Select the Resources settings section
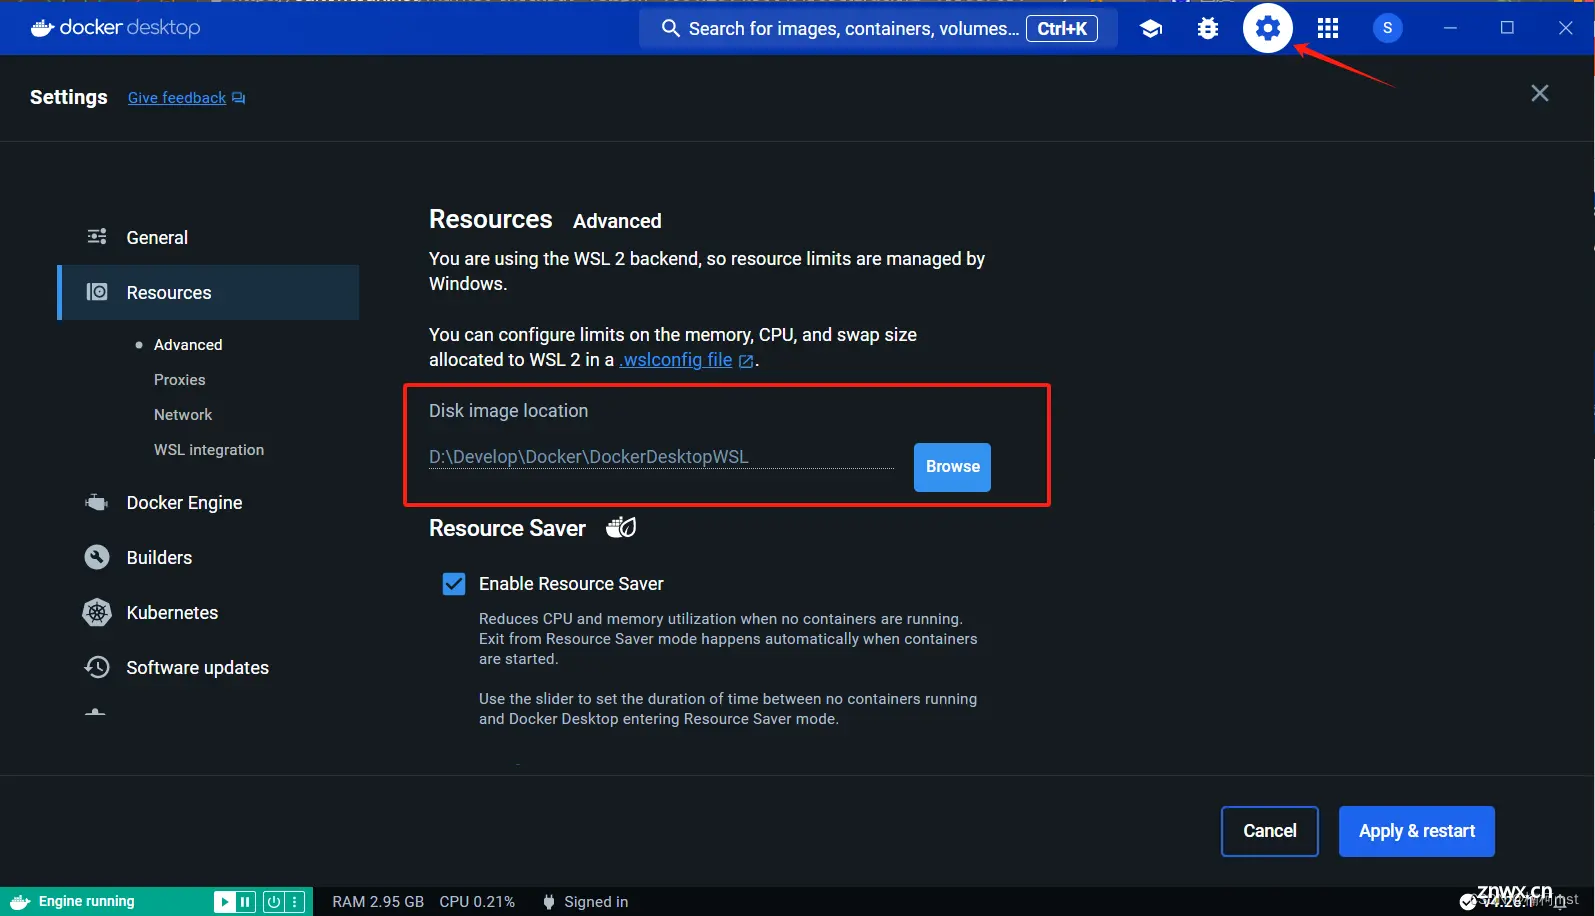Screen dimensions: 1595x916 pos(208,292)
